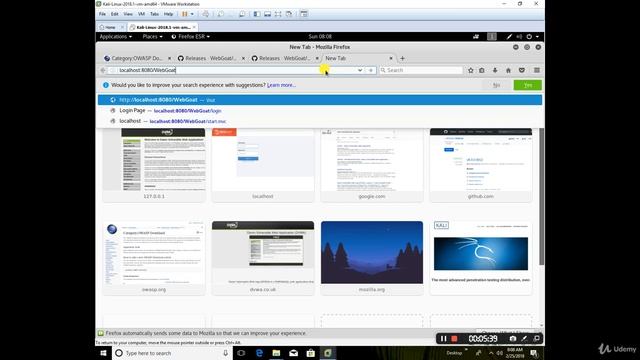This screenshot has width=640, height=360.
Task: Toggle VMware library sidebar view icon
Action: pos(257,14)
